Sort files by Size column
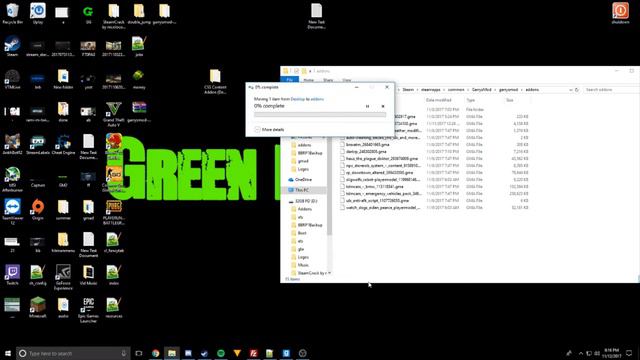The image size is (640, 360). 509,100
